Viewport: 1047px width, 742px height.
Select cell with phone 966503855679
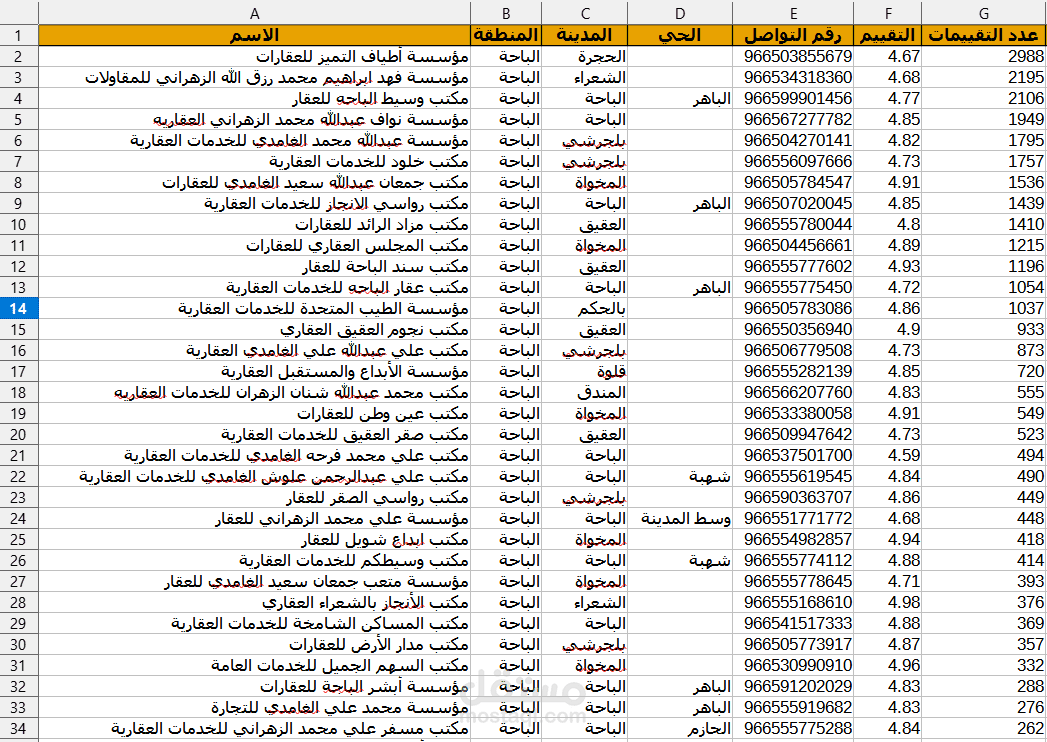(793, 56)
